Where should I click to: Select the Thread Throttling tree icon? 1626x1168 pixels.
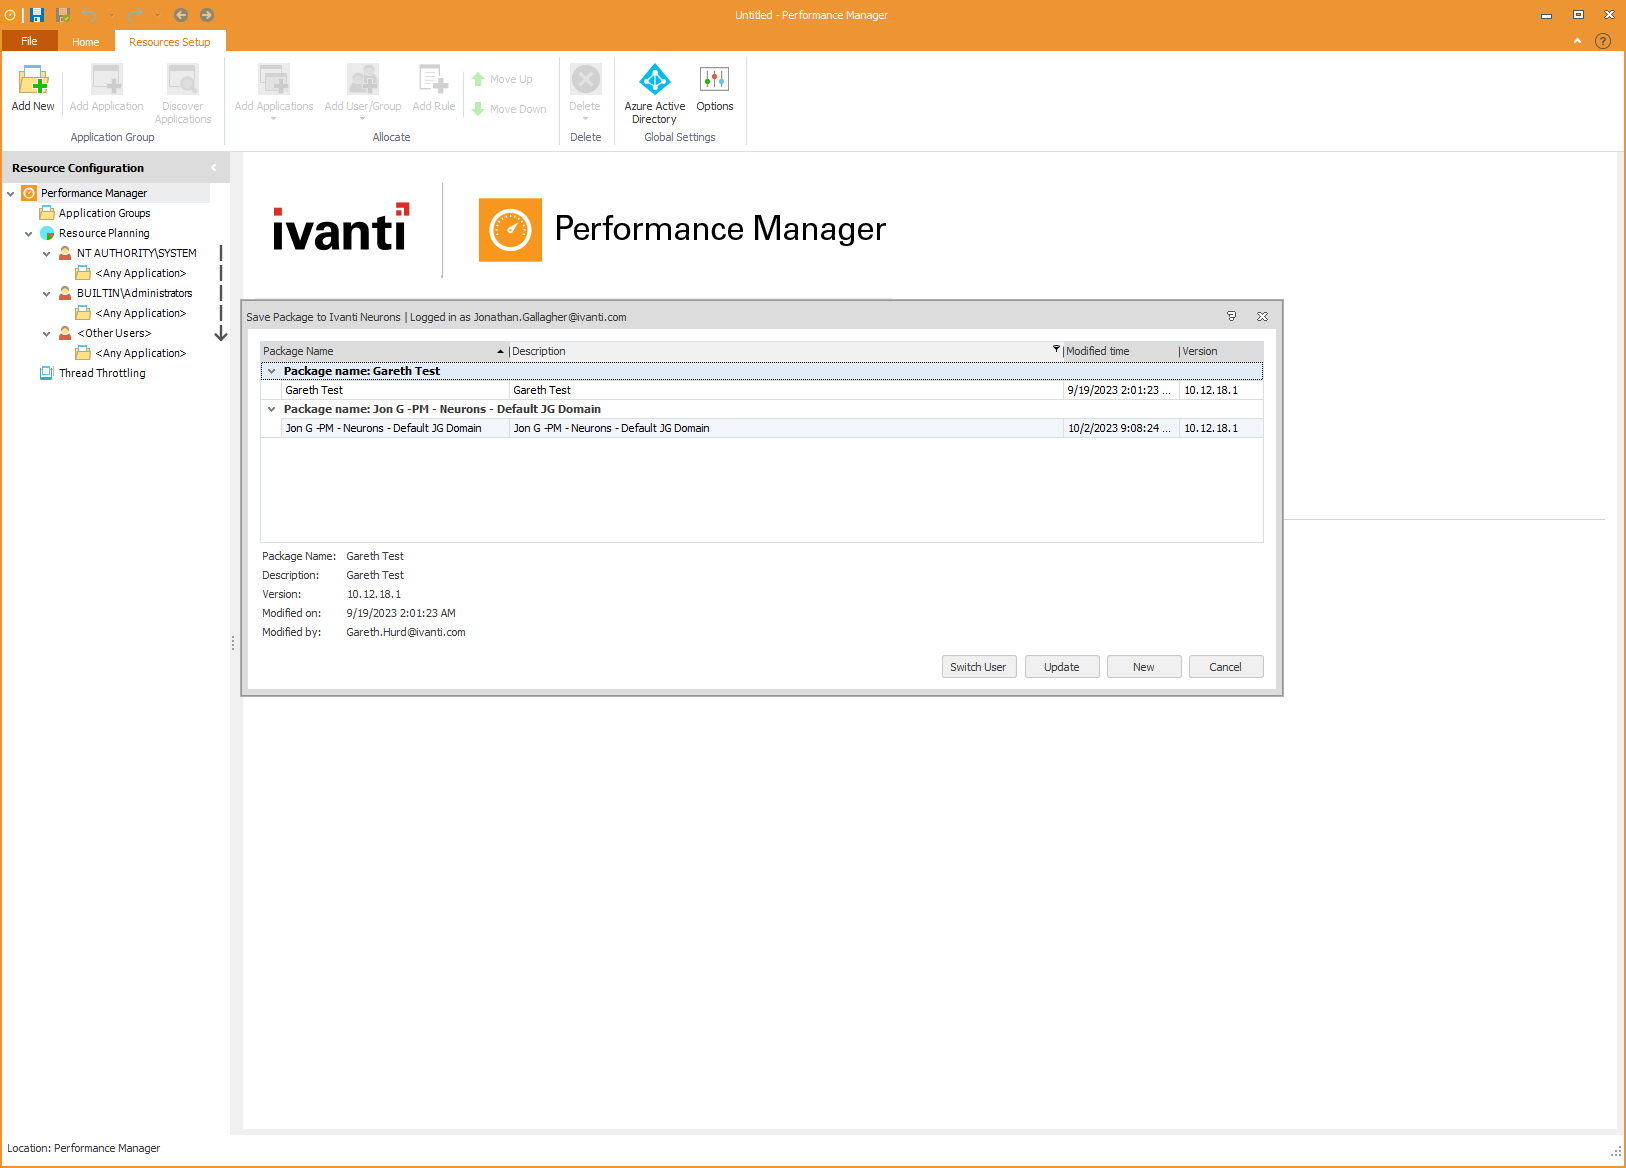click(47, 372)
